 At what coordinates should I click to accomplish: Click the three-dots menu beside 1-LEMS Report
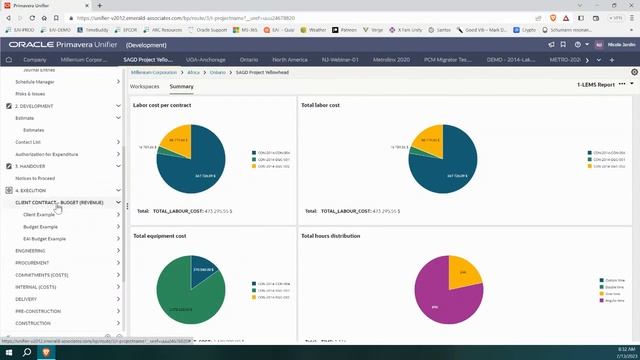click(x=622, y=84)
